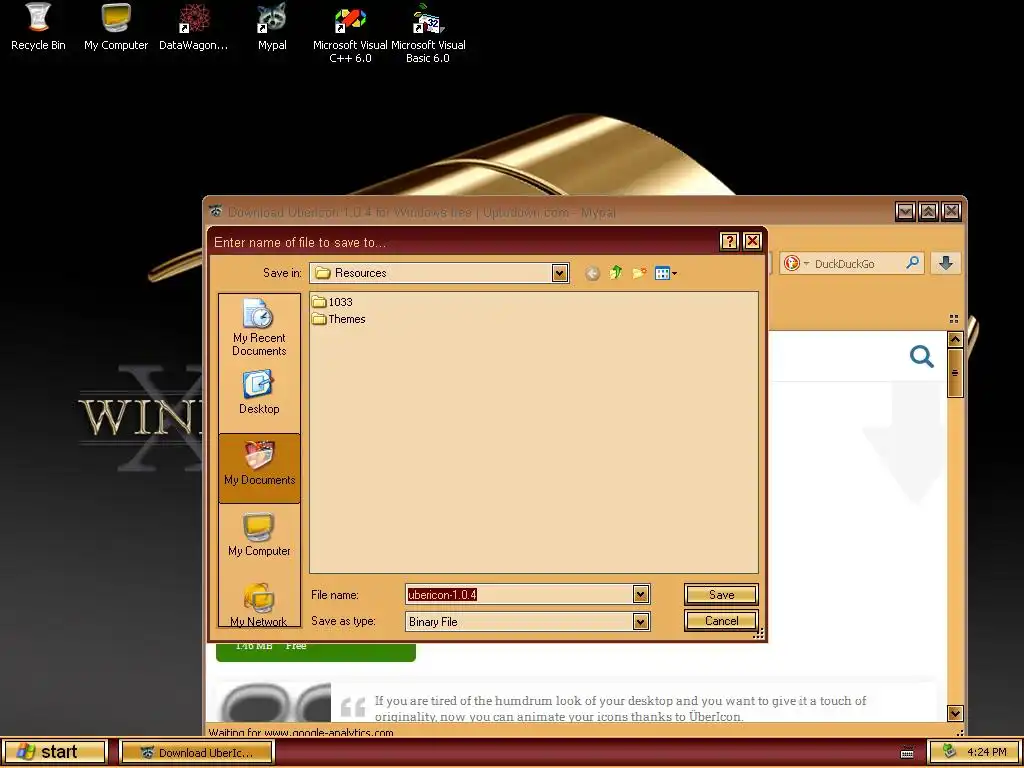Create a new folder in dialog
Screen dimensions: 1024x768
(639, 273)
